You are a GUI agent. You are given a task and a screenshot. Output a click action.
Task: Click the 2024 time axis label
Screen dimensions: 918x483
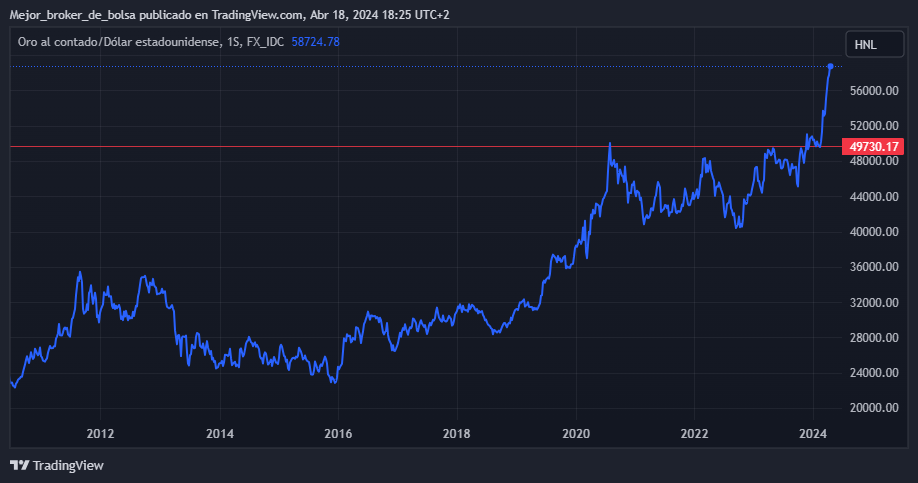tap(813, 434)
